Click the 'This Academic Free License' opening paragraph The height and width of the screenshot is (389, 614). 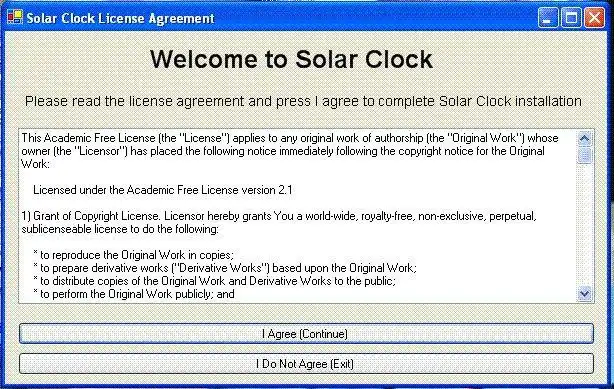290,151
